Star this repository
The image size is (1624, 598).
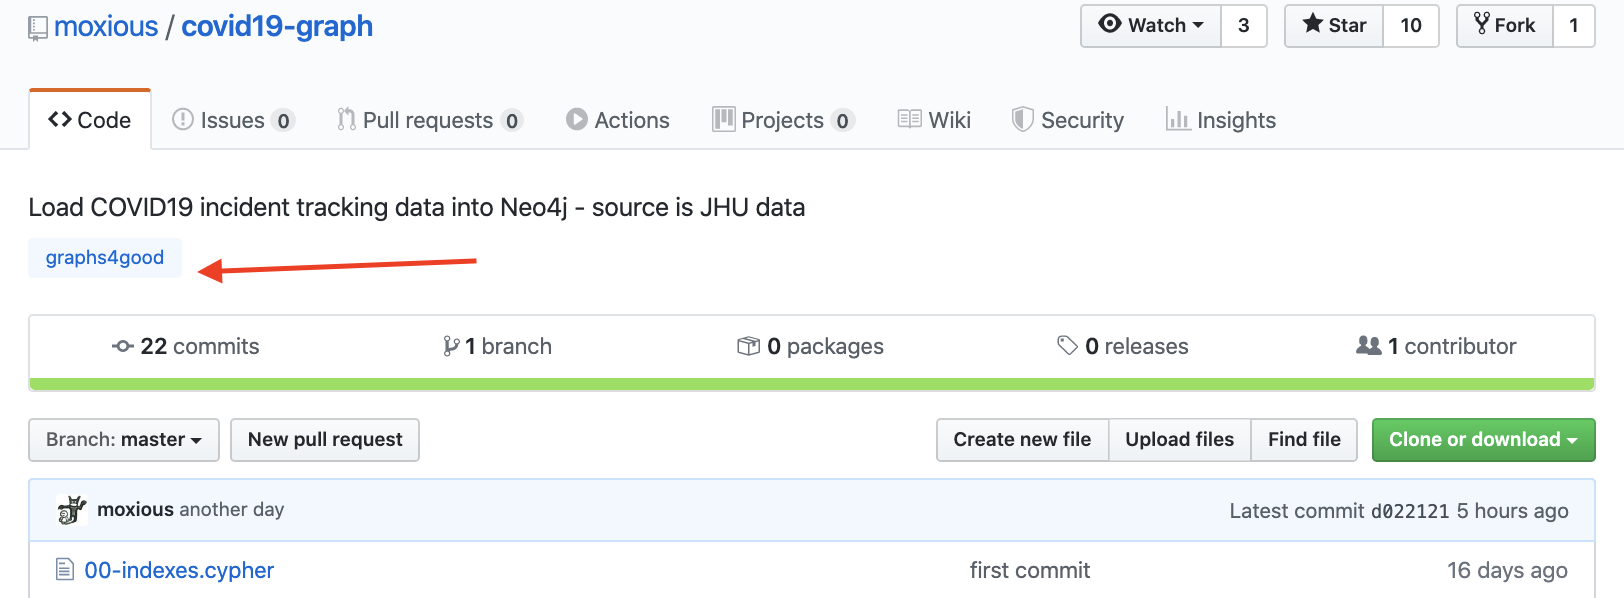[1334, 26]
